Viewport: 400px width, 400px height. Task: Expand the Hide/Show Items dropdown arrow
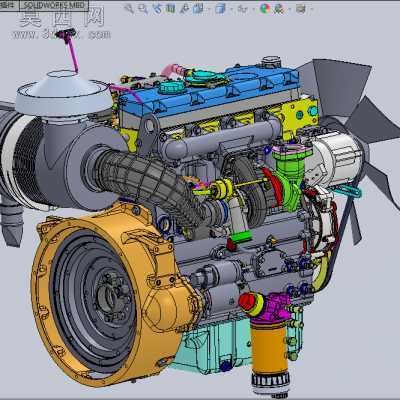[253, 9]
